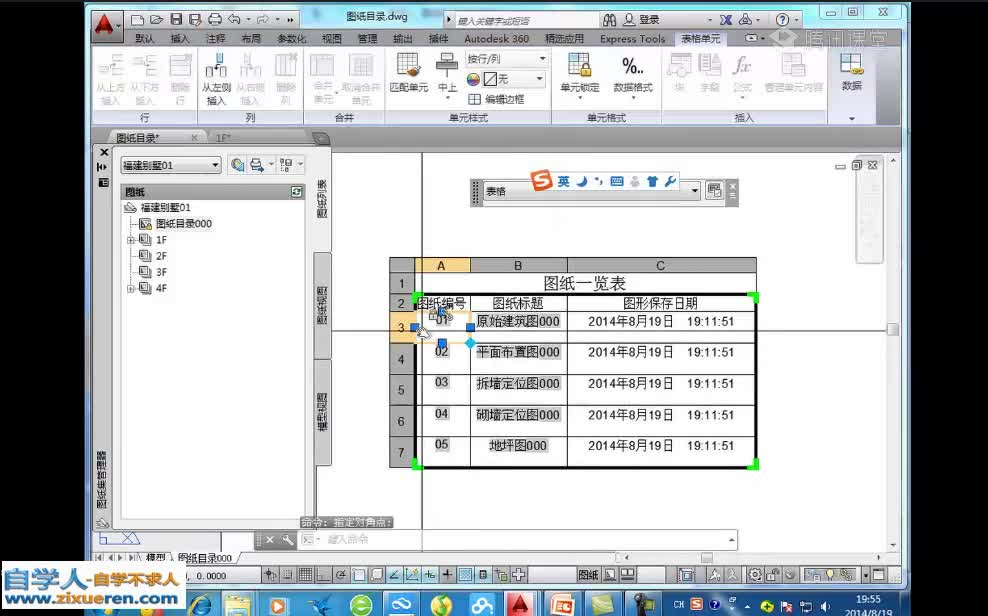Select column header B of the table
This screenshot has width=988, height=616.
point(518,265)
